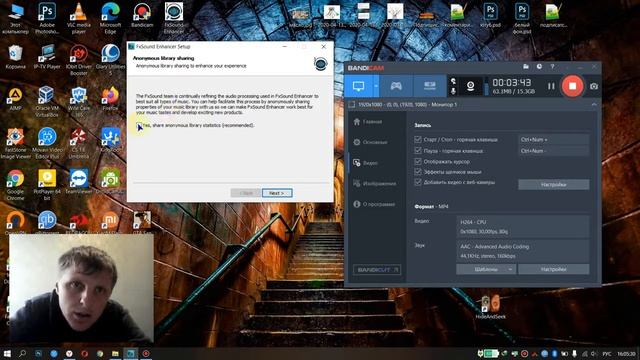The width and height of the screenshot is (640, 360).
Task: Launch IP-TV Player shortcut
Action: 47,57
